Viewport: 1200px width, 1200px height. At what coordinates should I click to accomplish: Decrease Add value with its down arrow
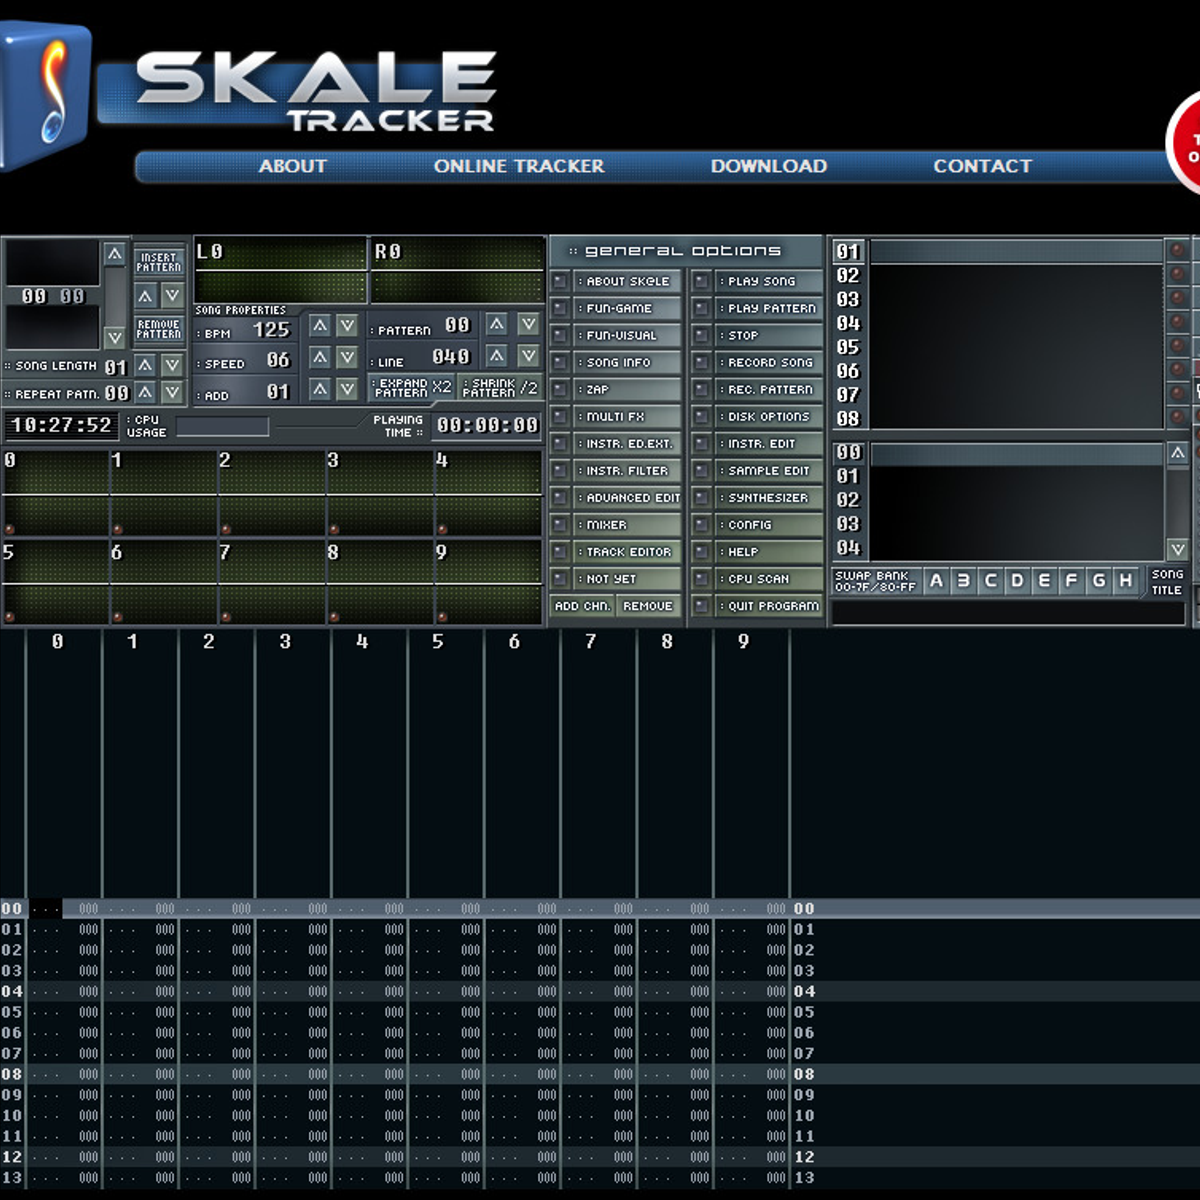[347, 388]
